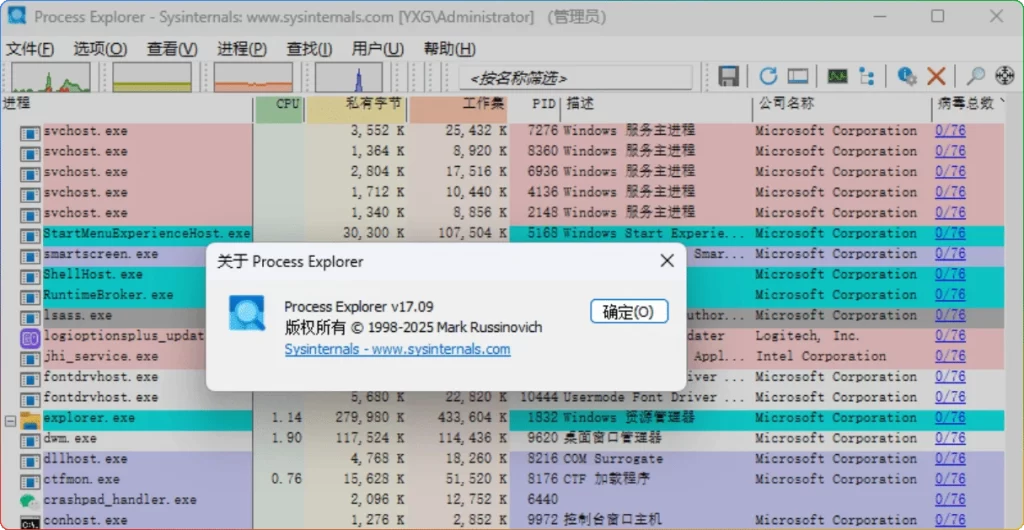Open the 选项(O) menu
Viewport: 1024px width, 530px height.
pyautogui.click(x=100, y=49)
